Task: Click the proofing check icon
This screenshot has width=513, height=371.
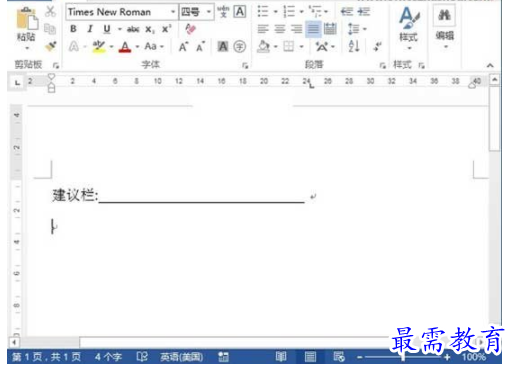Action: [142, 357]
